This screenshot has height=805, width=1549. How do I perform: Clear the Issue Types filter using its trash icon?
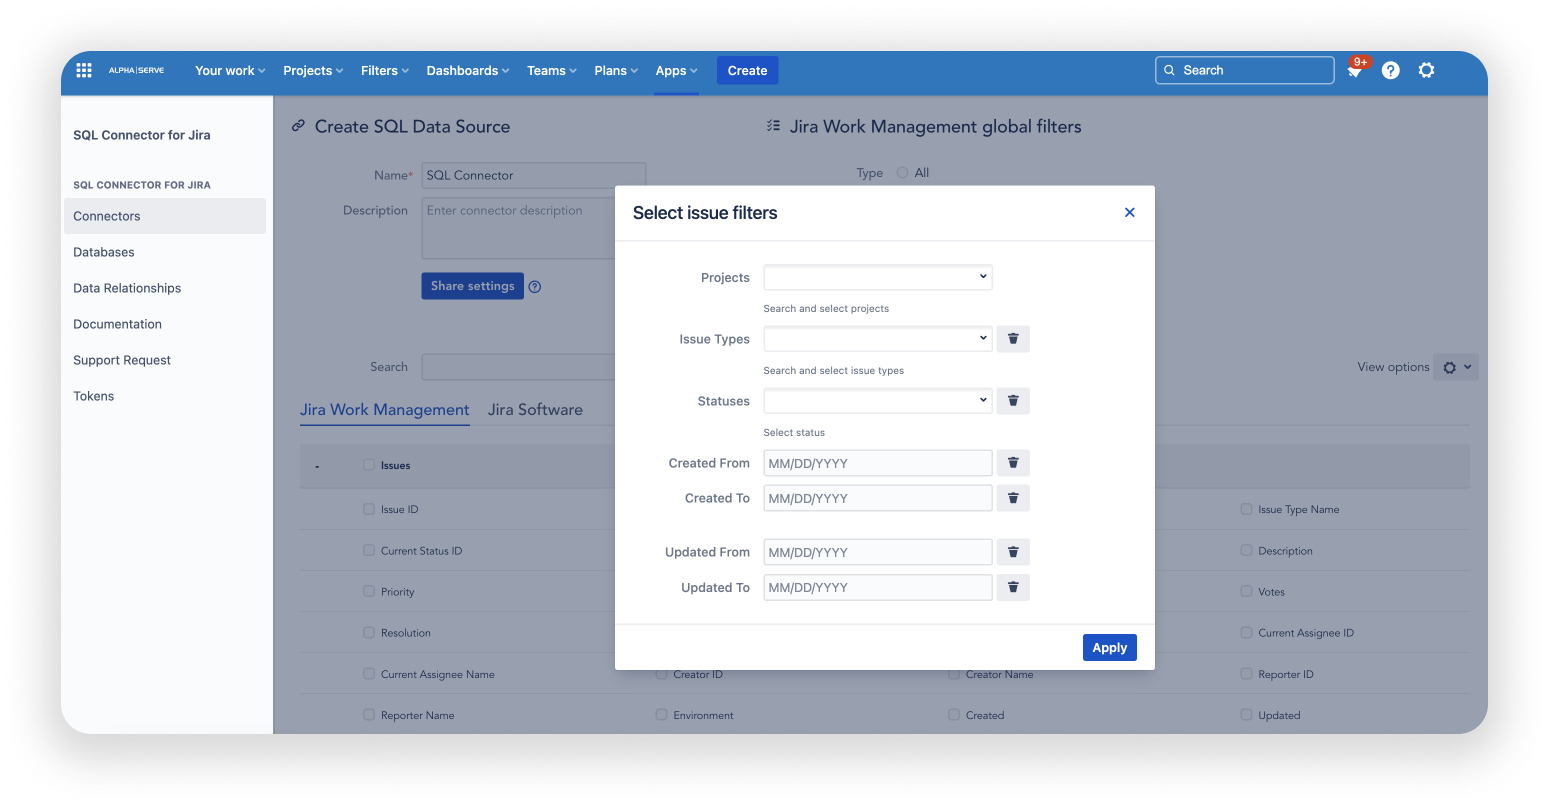[x=1012, y=338]
